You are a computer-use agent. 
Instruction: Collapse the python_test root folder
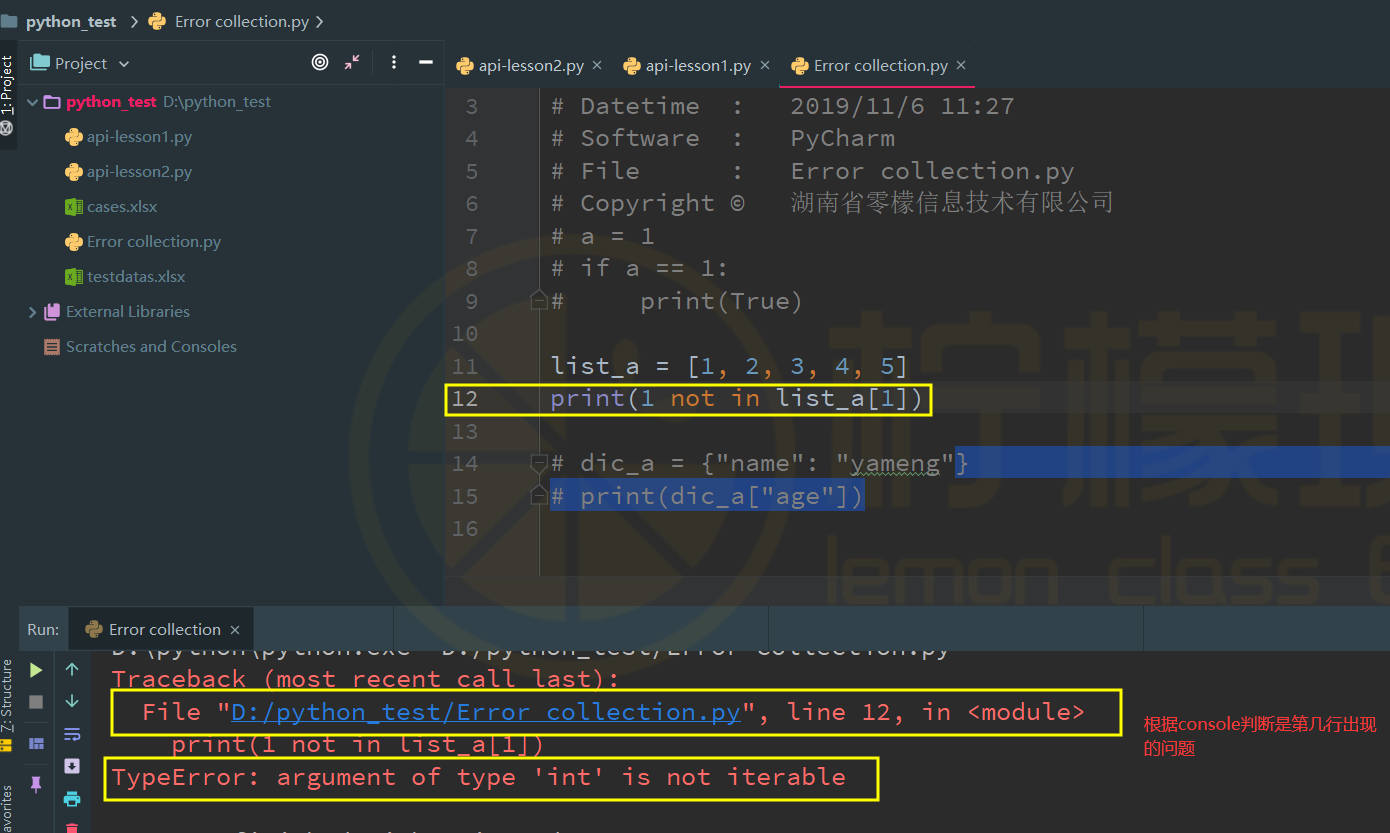pos(33,102)
